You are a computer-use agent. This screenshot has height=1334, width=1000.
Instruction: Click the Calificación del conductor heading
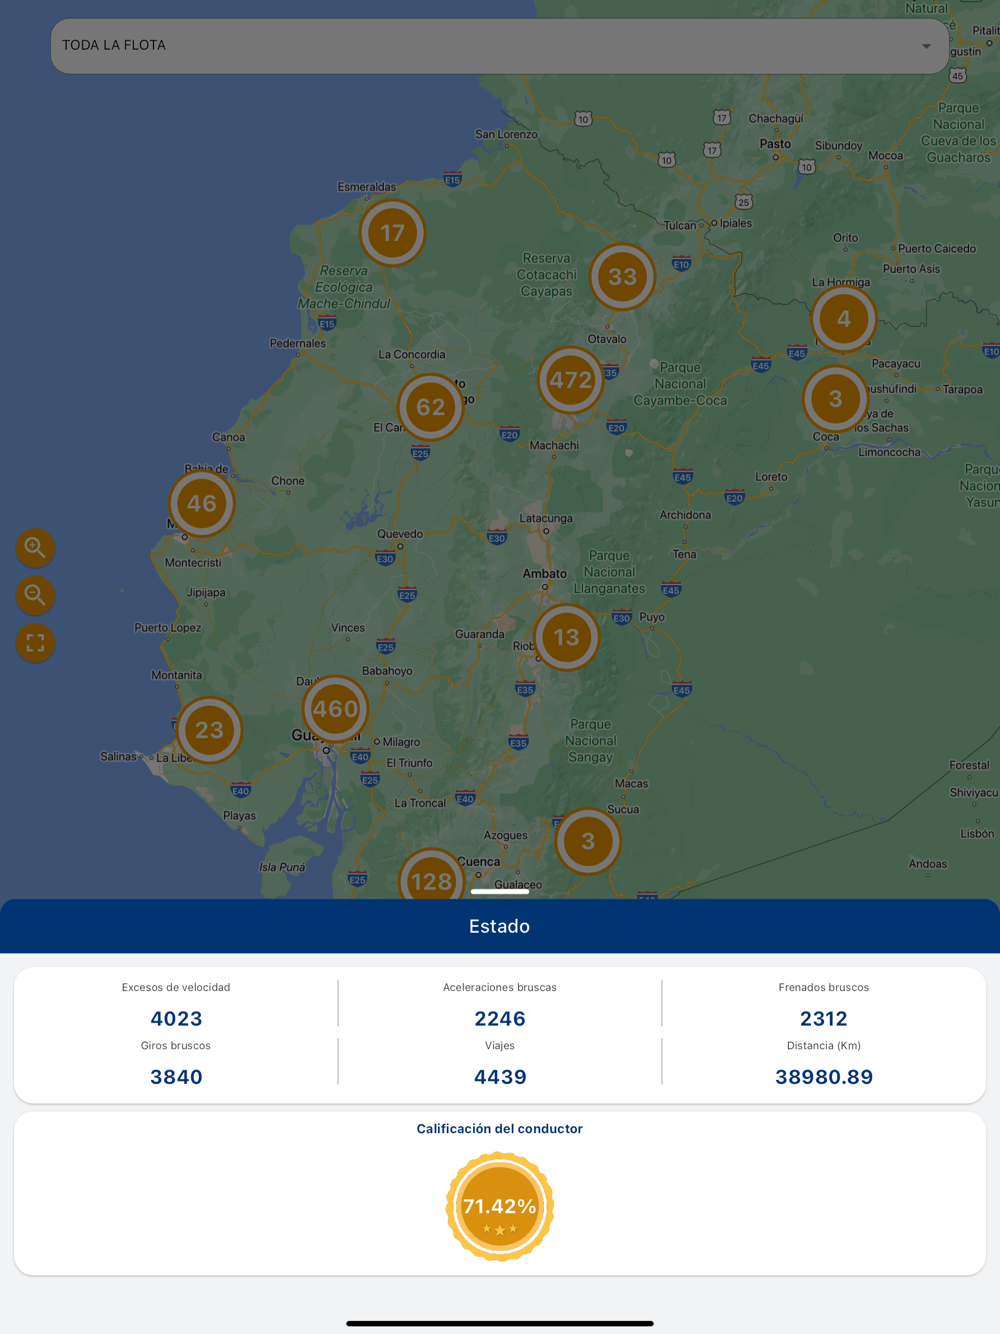click(500, 1129)
